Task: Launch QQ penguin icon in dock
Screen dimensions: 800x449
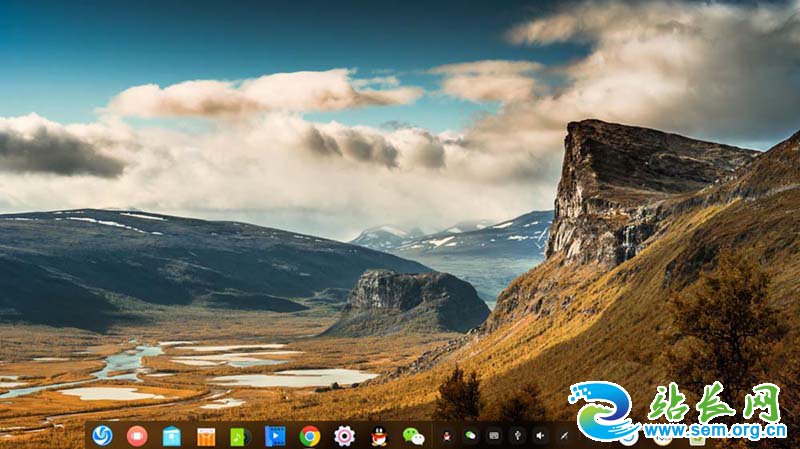Action: click(x=379, y=435)
